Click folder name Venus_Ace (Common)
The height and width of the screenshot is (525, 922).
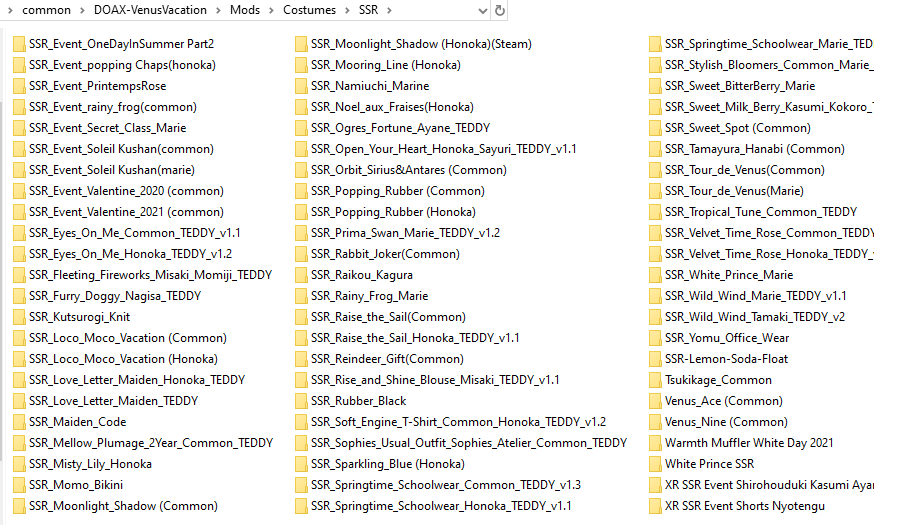pyautogui.click(x=724, y=401)
